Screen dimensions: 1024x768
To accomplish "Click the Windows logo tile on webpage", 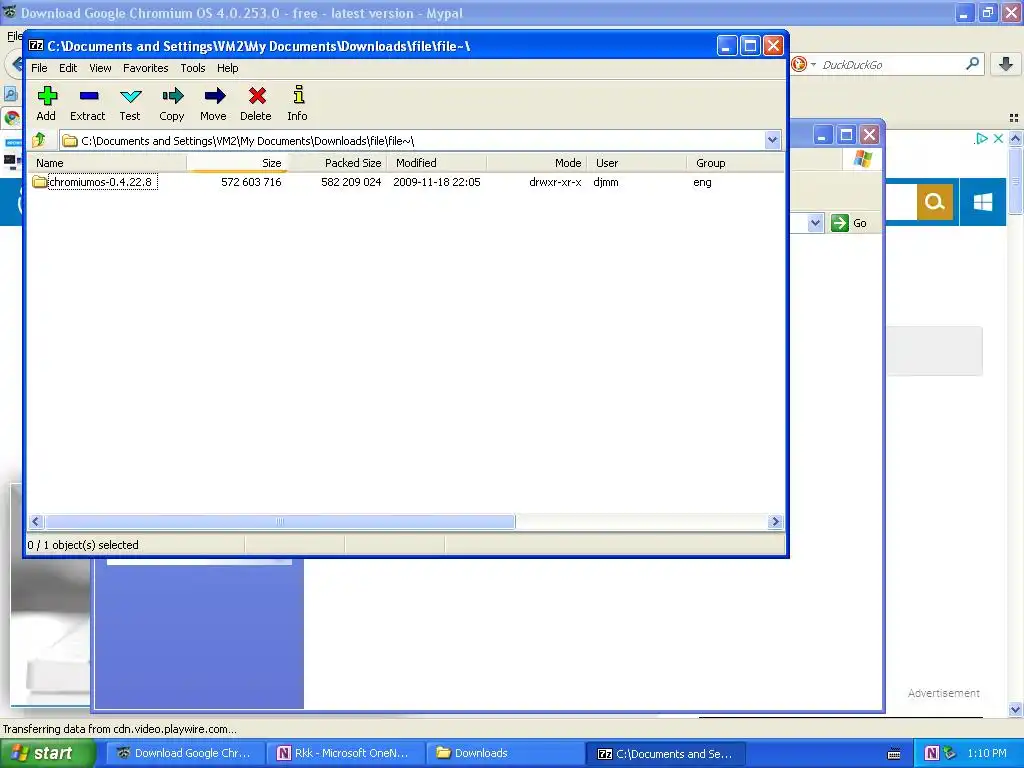I will tap(983, 202).
